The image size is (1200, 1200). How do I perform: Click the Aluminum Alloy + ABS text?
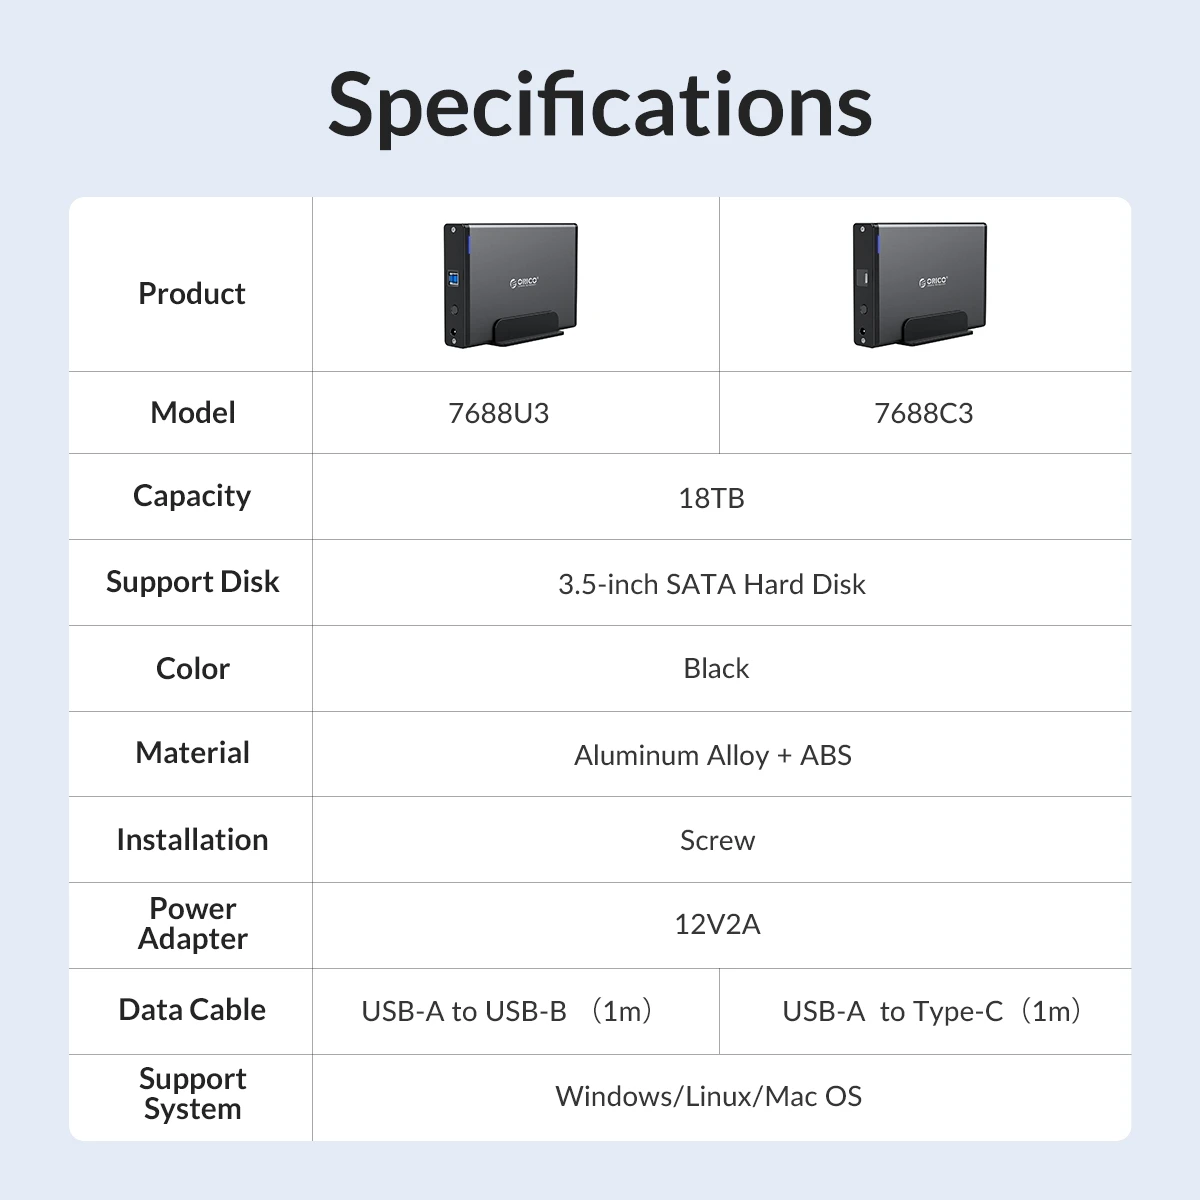pyautogui.click(x=712, y=755)
